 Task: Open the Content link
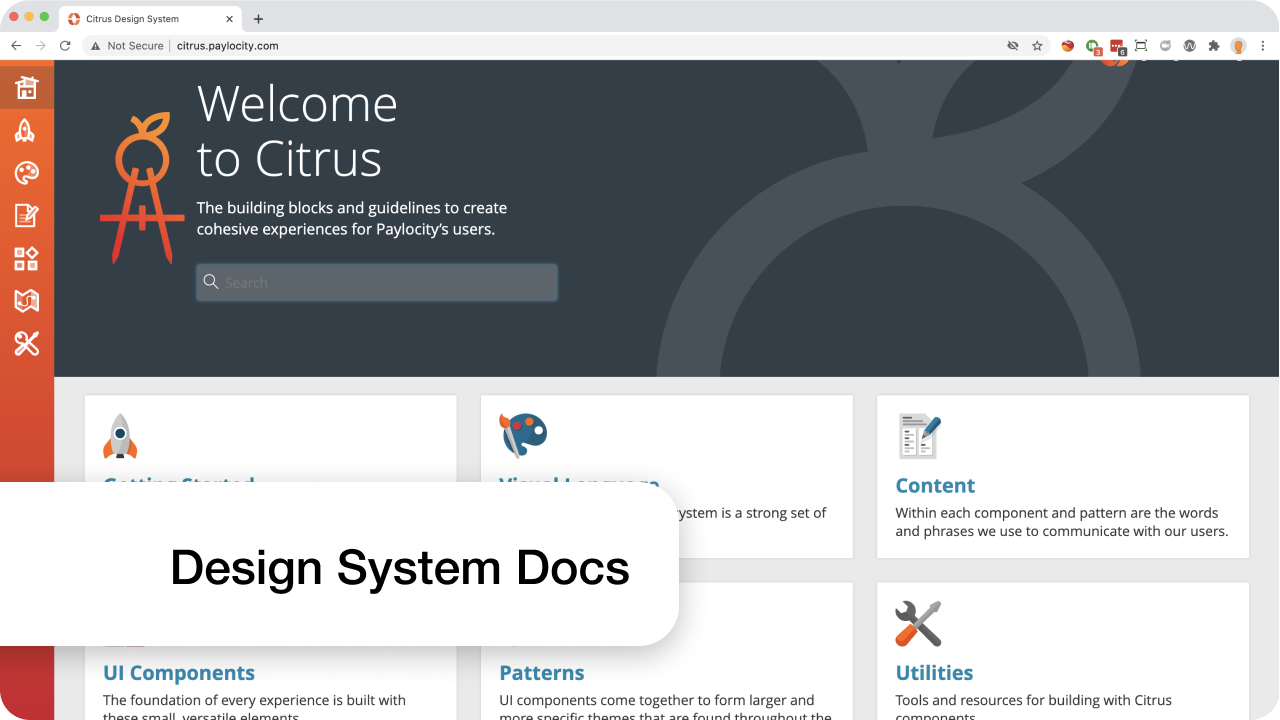pos(935,486)
